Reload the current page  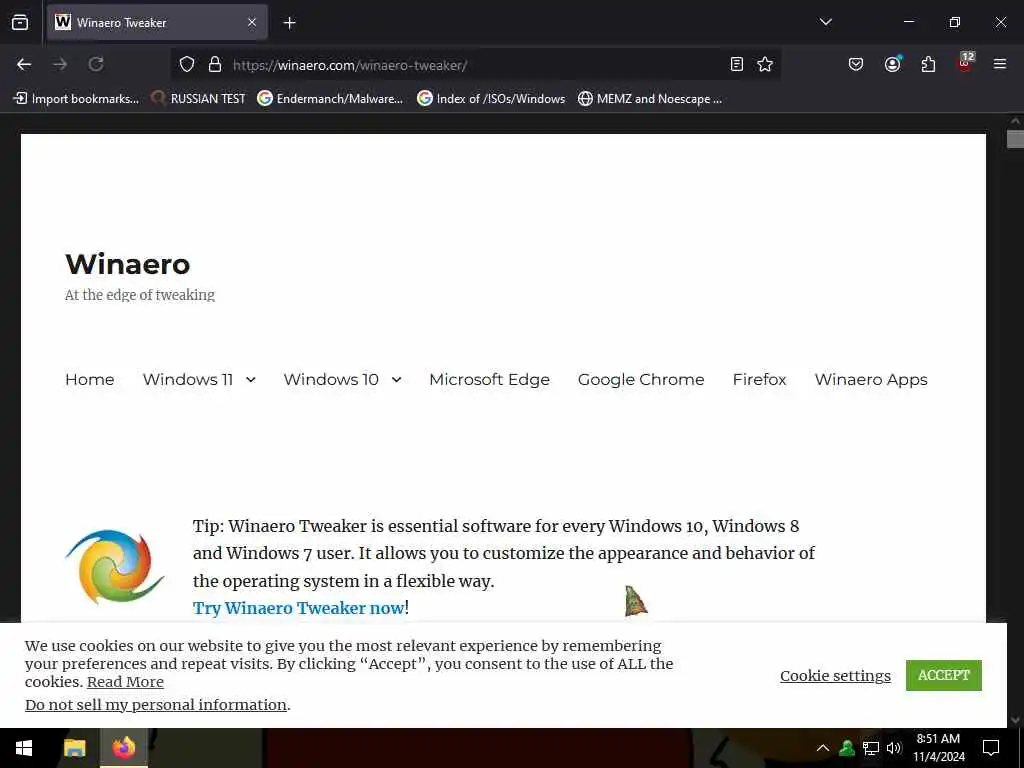pyautogui.click(x=96, y=64)
